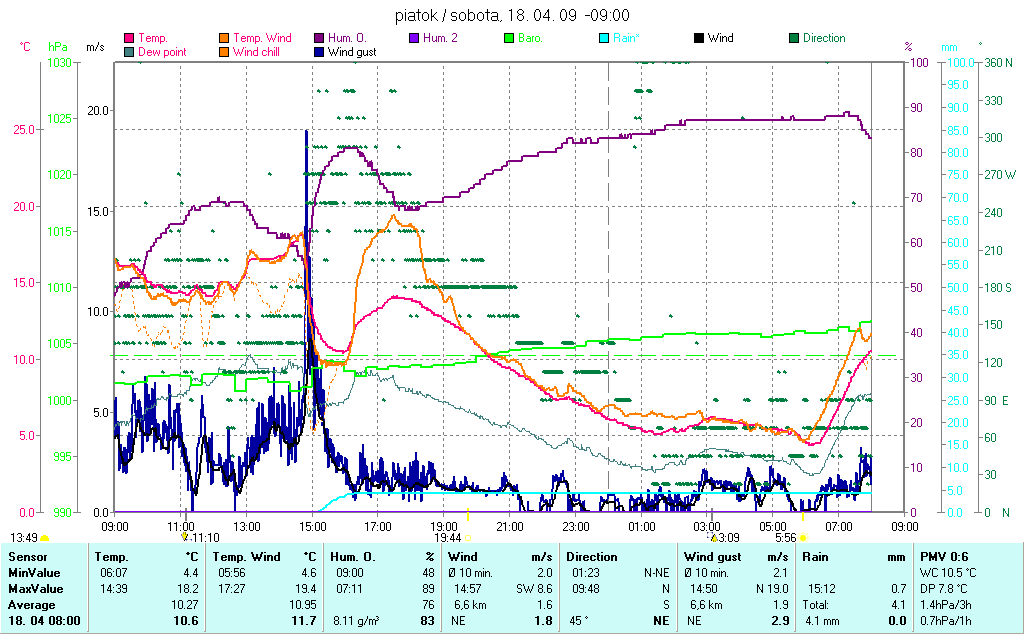1024x634 pixels.
Task: Click the '8.11 g/m³' humidity value
Action: (x=357, y=621)
